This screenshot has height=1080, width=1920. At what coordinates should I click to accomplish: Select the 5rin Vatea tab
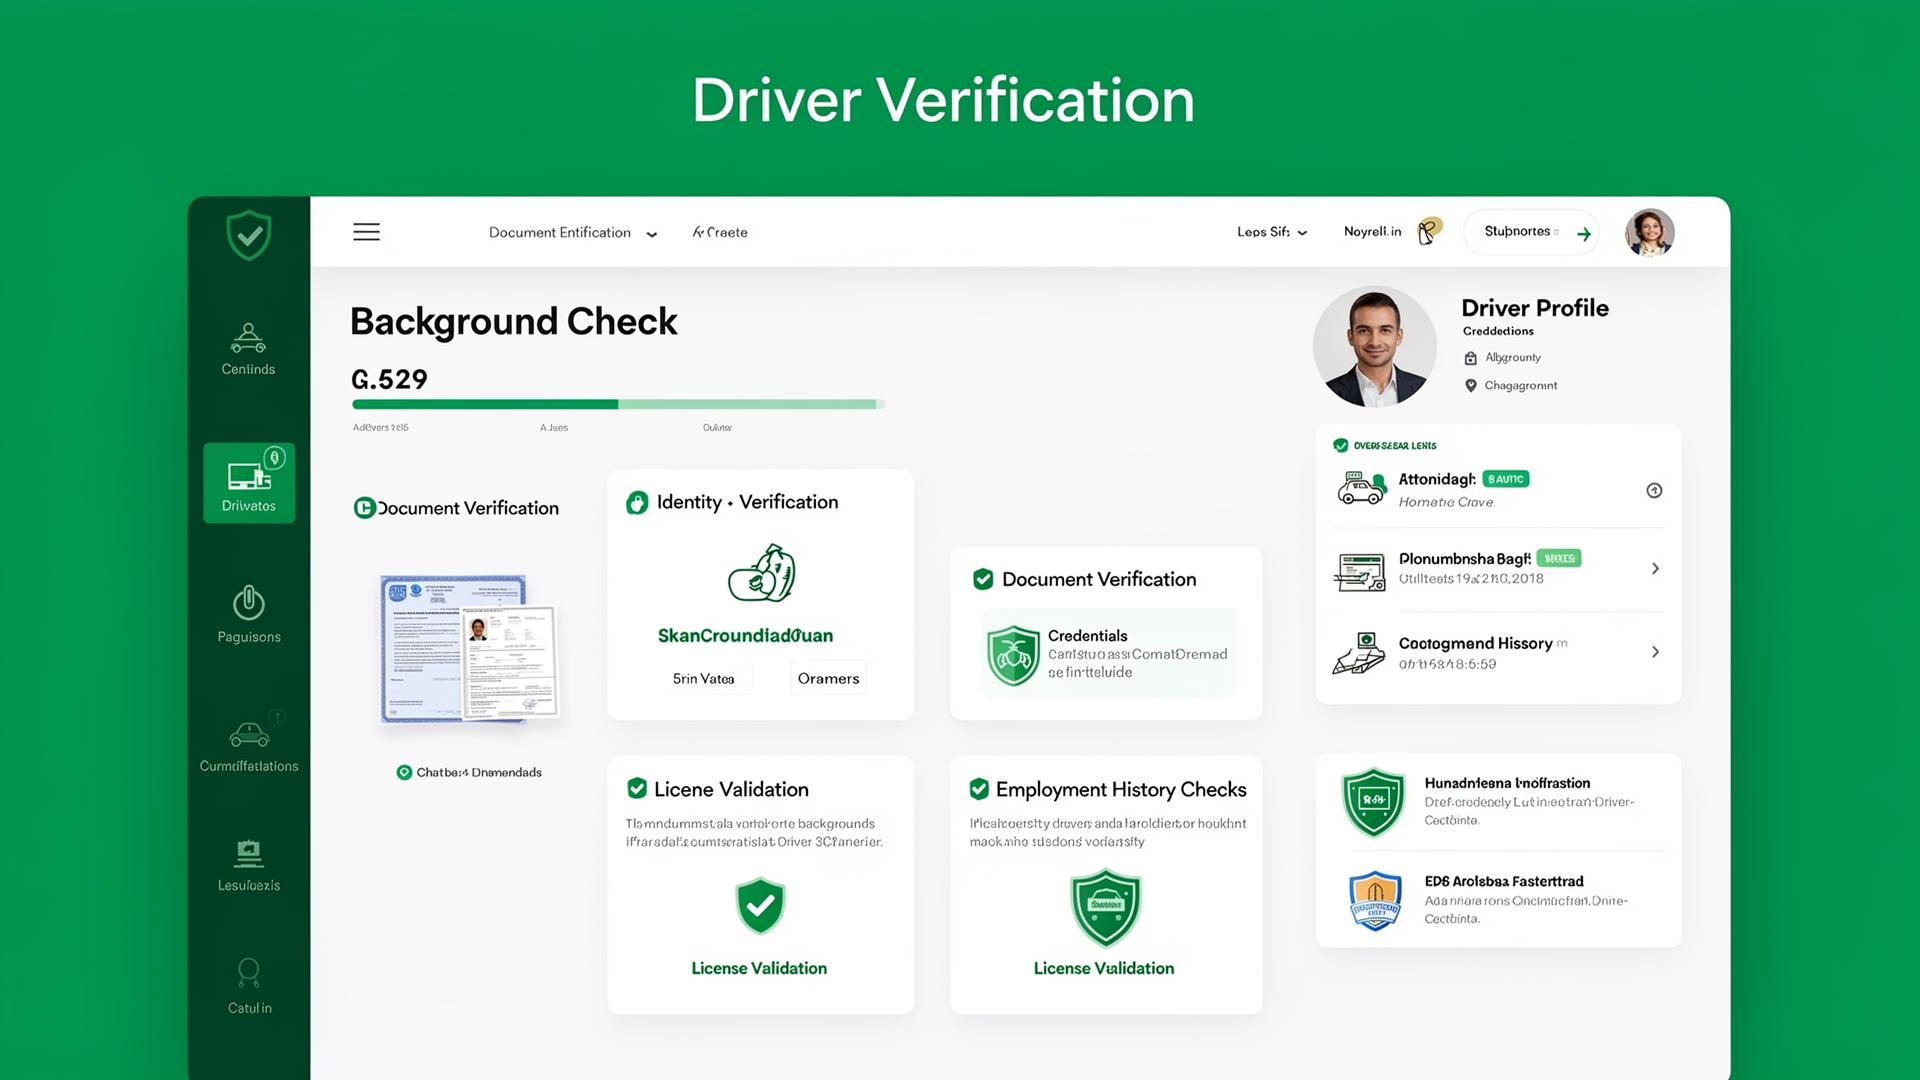[704, 678]
